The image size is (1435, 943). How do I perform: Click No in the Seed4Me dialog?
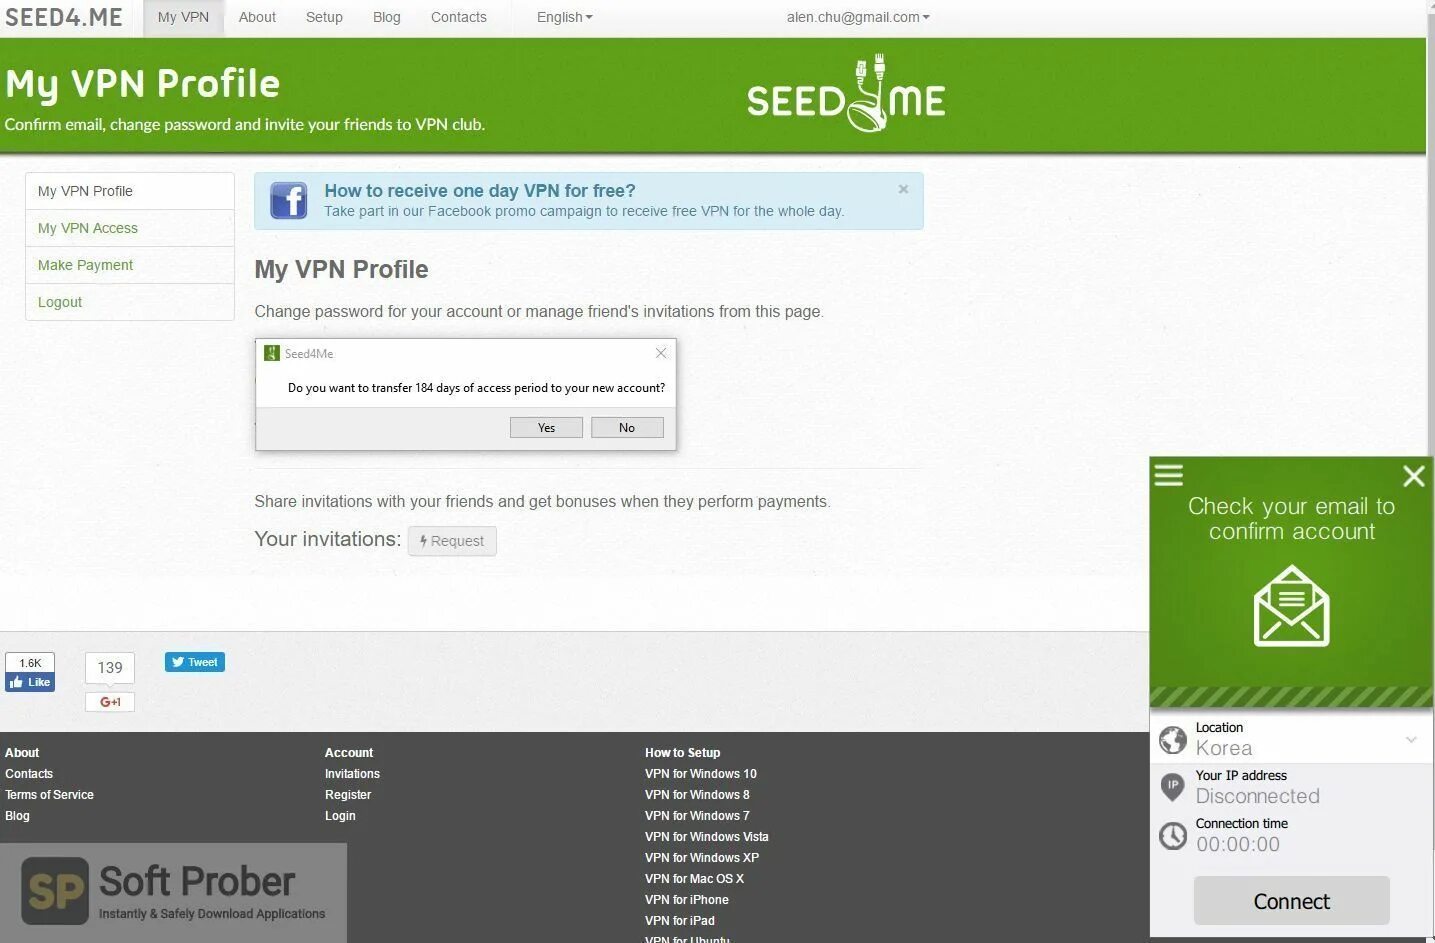tap(627, 427)
